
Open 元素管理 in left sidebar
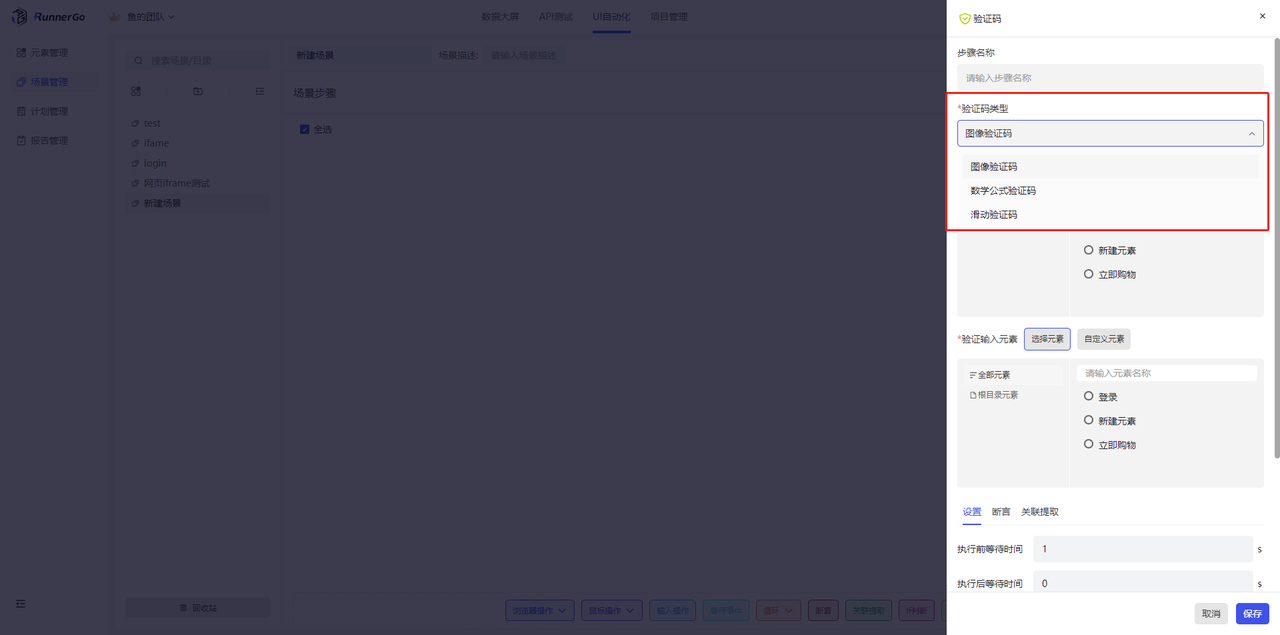pyautogui.click(x=49, y=52)
